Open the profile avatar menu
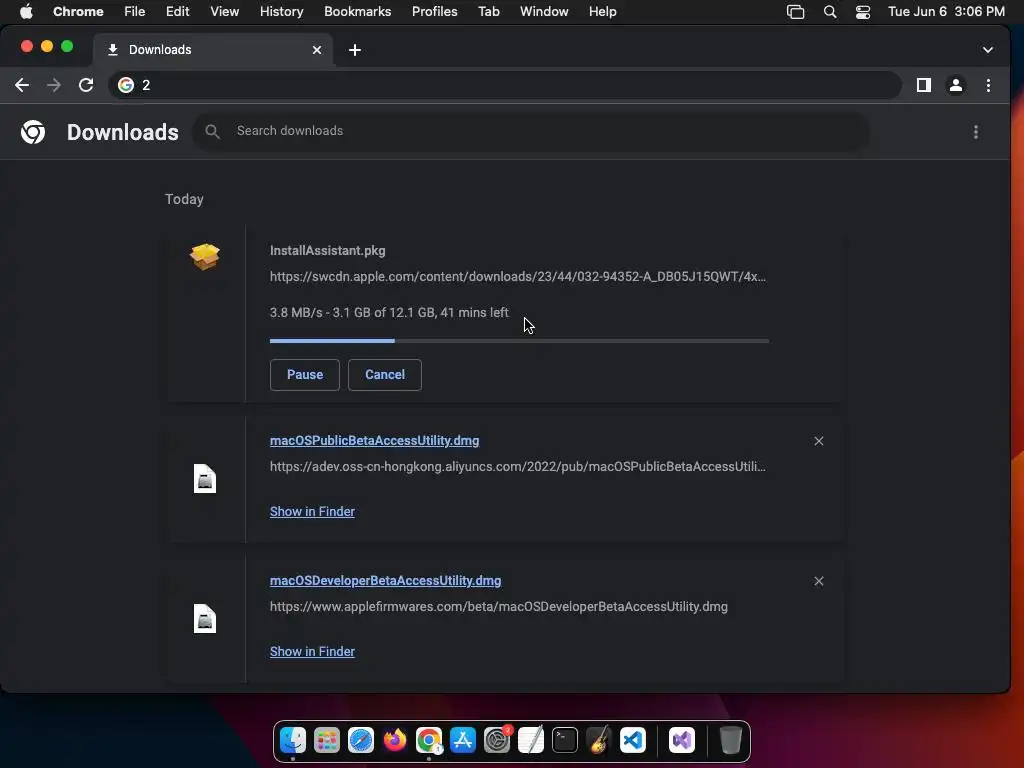Viewport: 1024px width, 768px height. (955, 85)
